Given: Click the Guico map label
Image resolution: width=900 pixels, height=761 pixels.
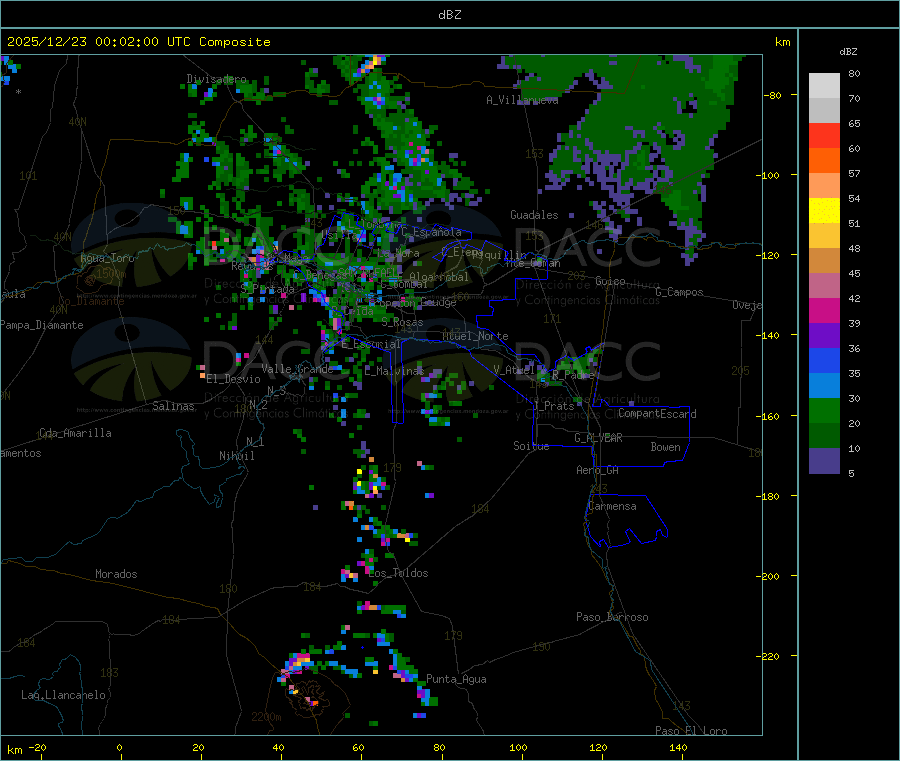Looking at the screenshot, I should (610, 281).
